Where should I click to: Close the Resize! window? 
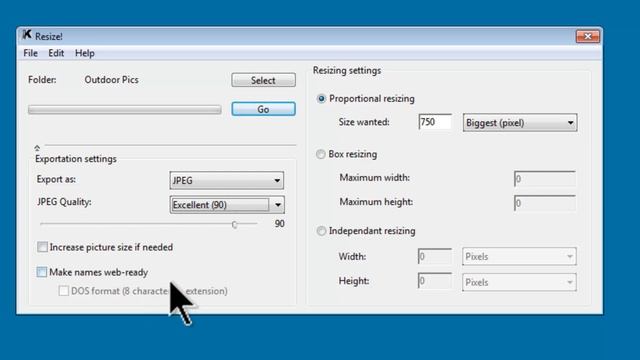(588, 36)
